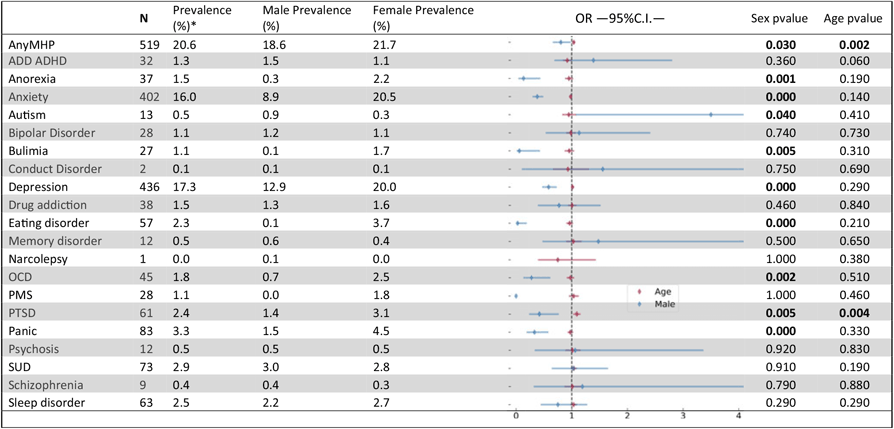Click the red Age legend marker
The image size is (894, 429).
640,292
